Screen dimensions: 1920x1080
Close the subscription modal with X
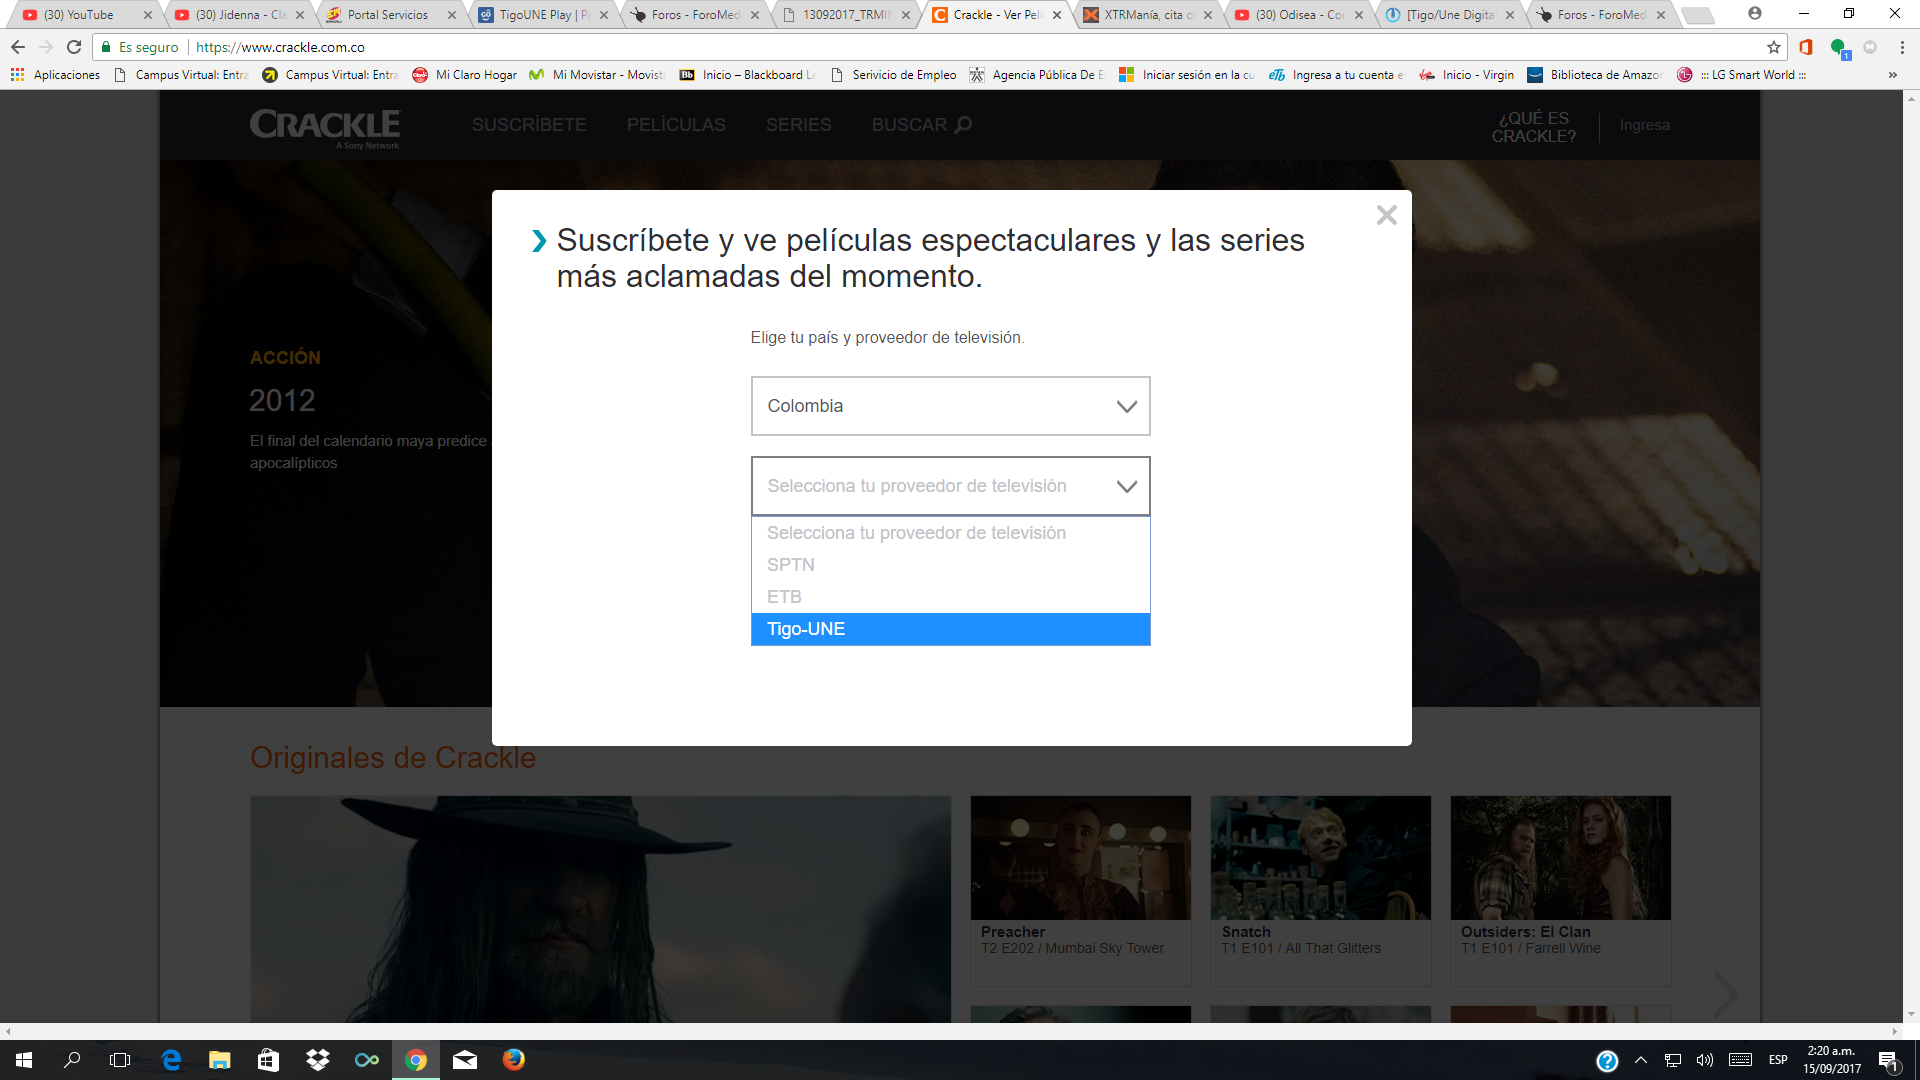pyautogui.click(x=1386, y=215)
